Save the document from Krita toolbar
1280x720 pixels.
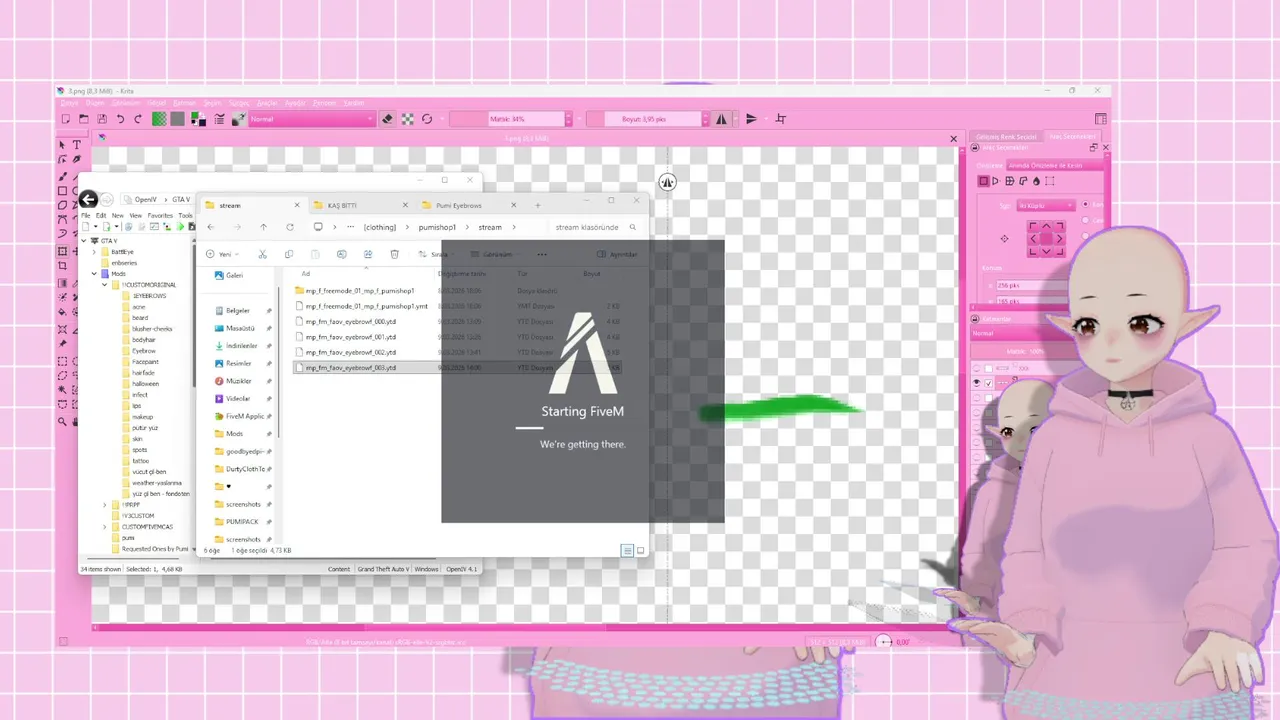[101, 119]
